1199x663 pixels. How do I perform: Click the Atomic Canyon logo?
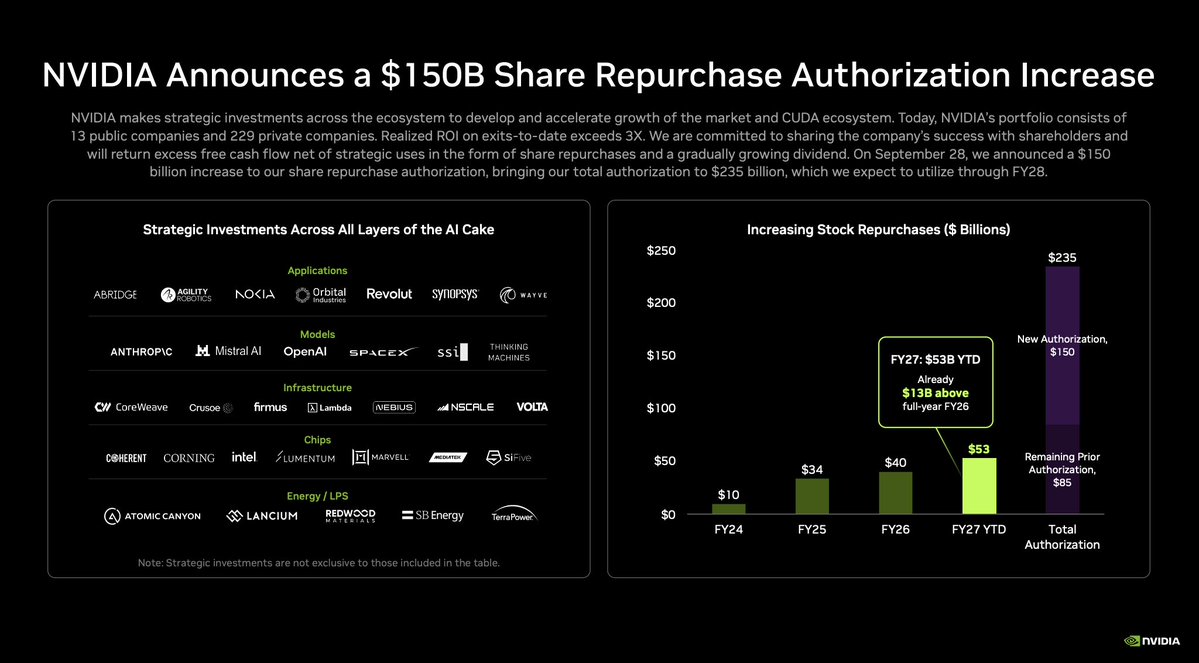tap(152, 516)
